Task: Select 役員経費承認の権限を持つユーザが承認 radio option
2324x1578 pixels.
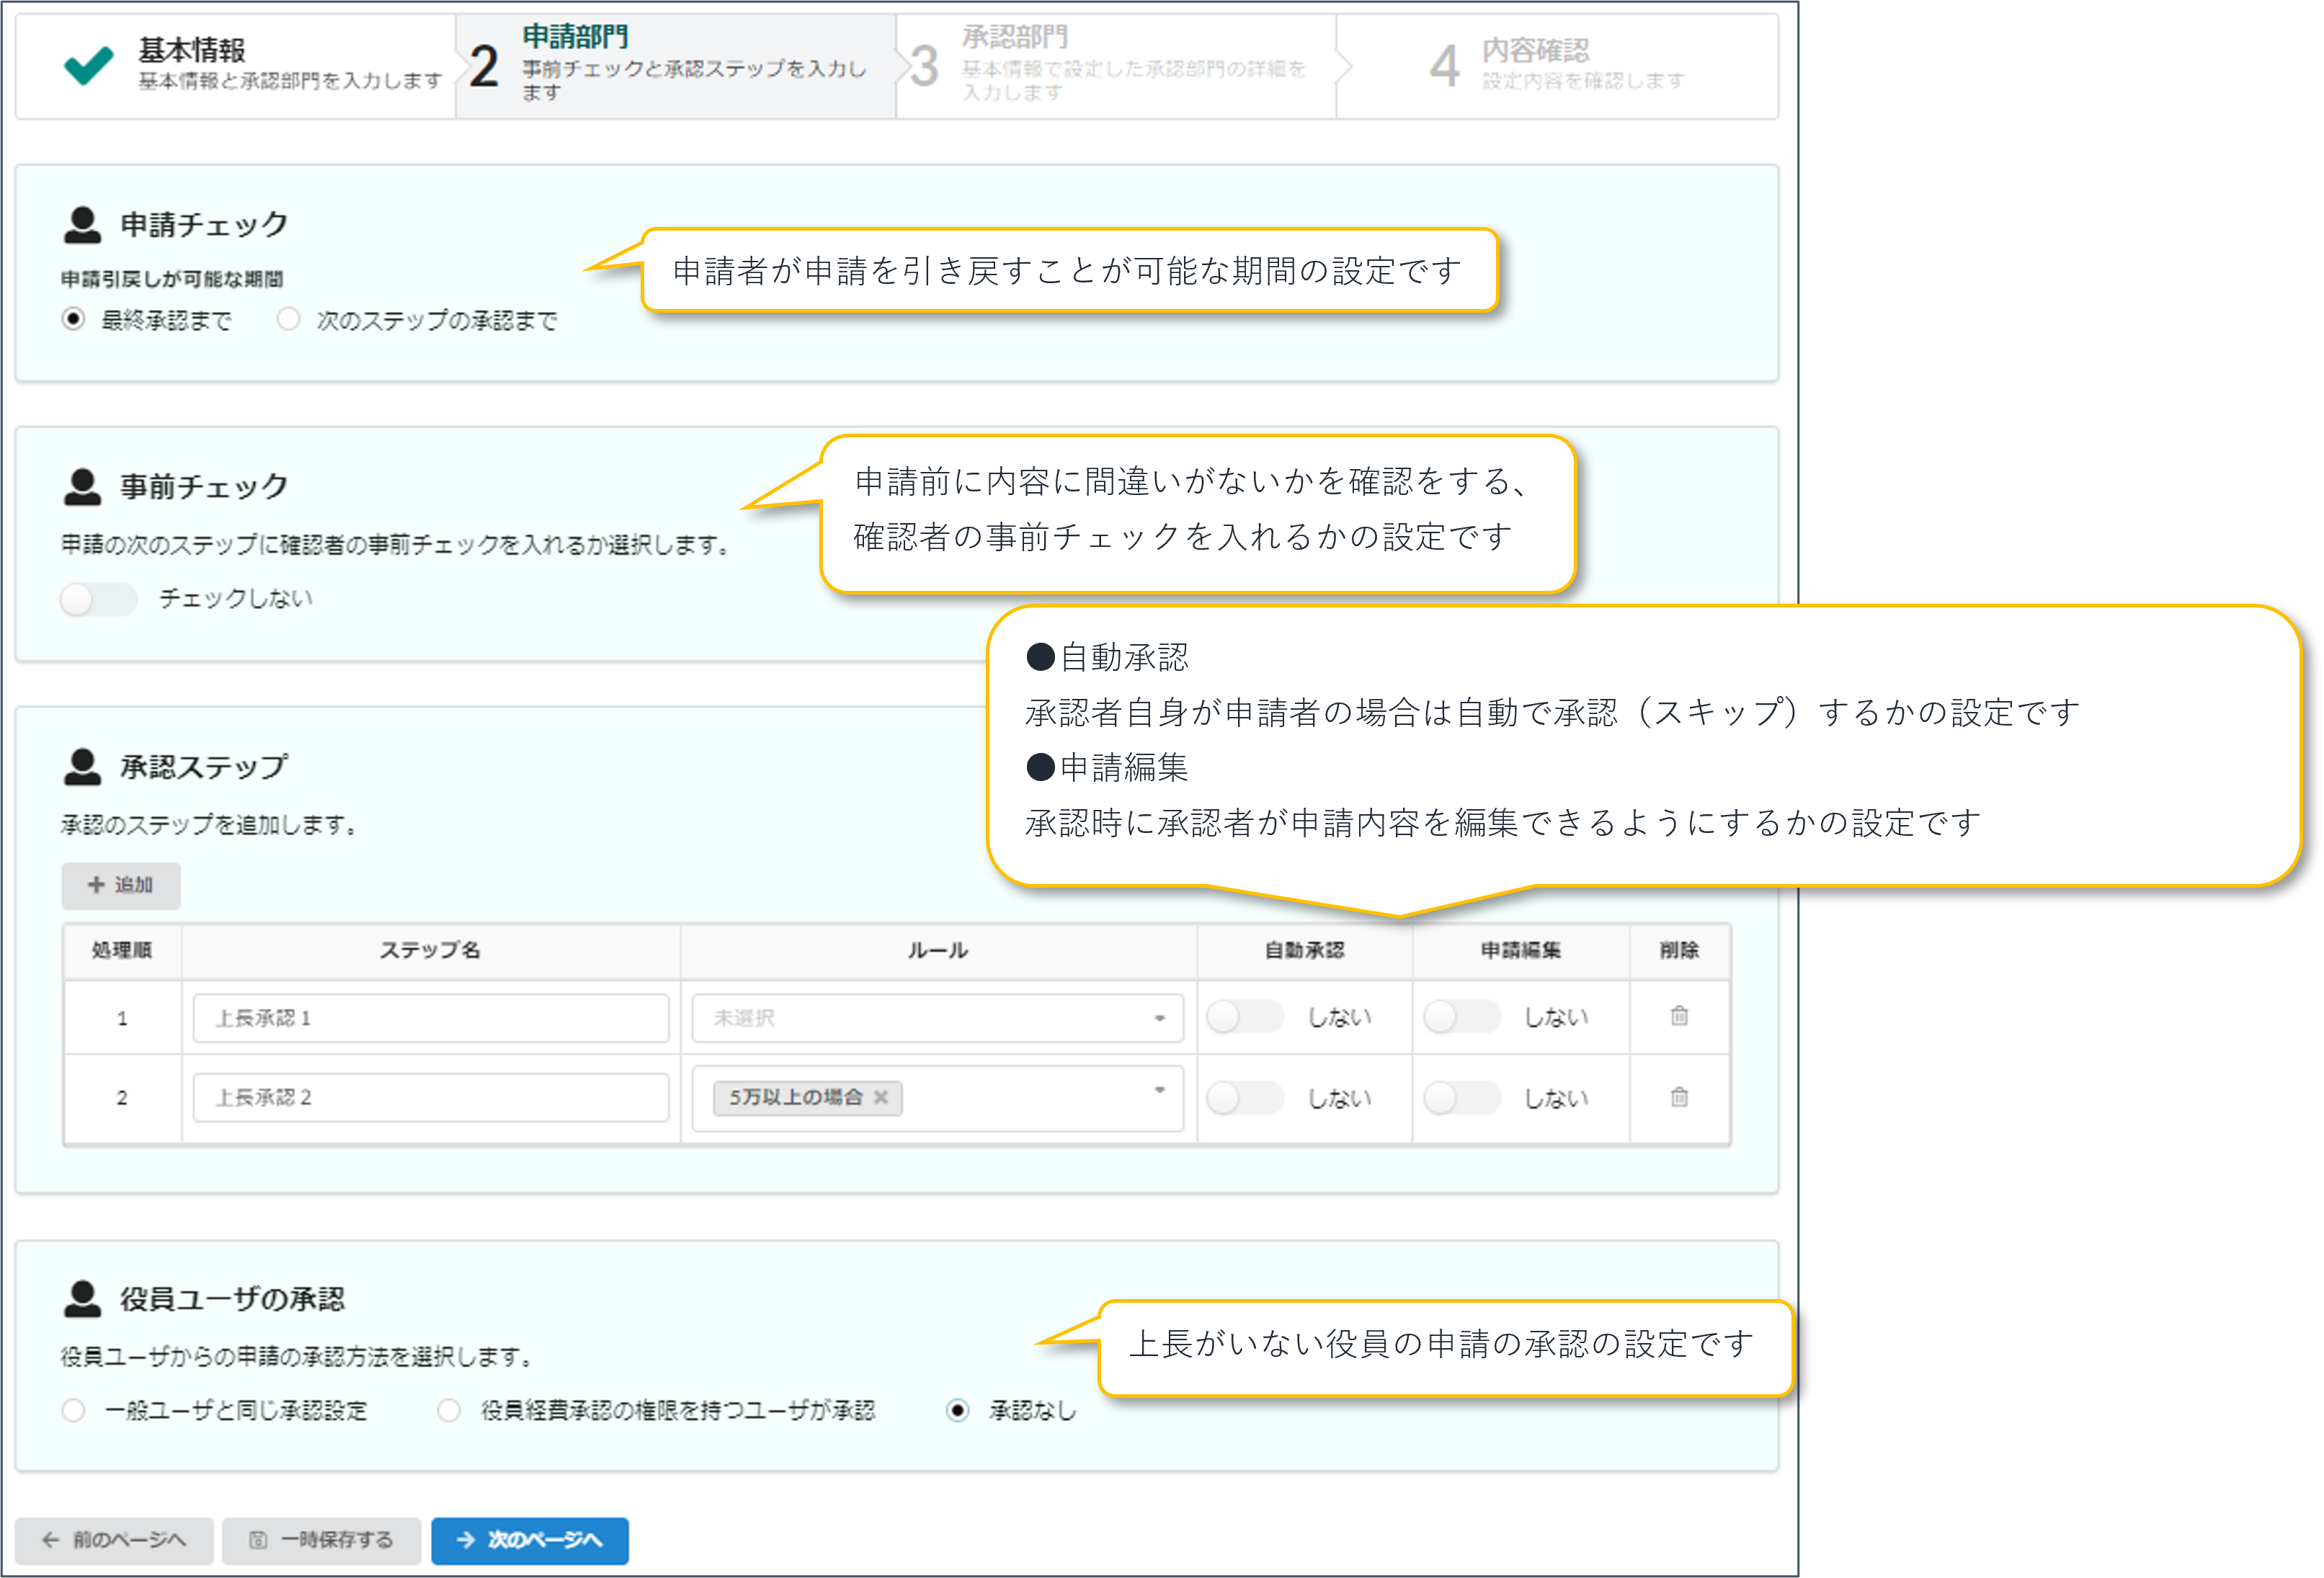Action: point(449,1410)
